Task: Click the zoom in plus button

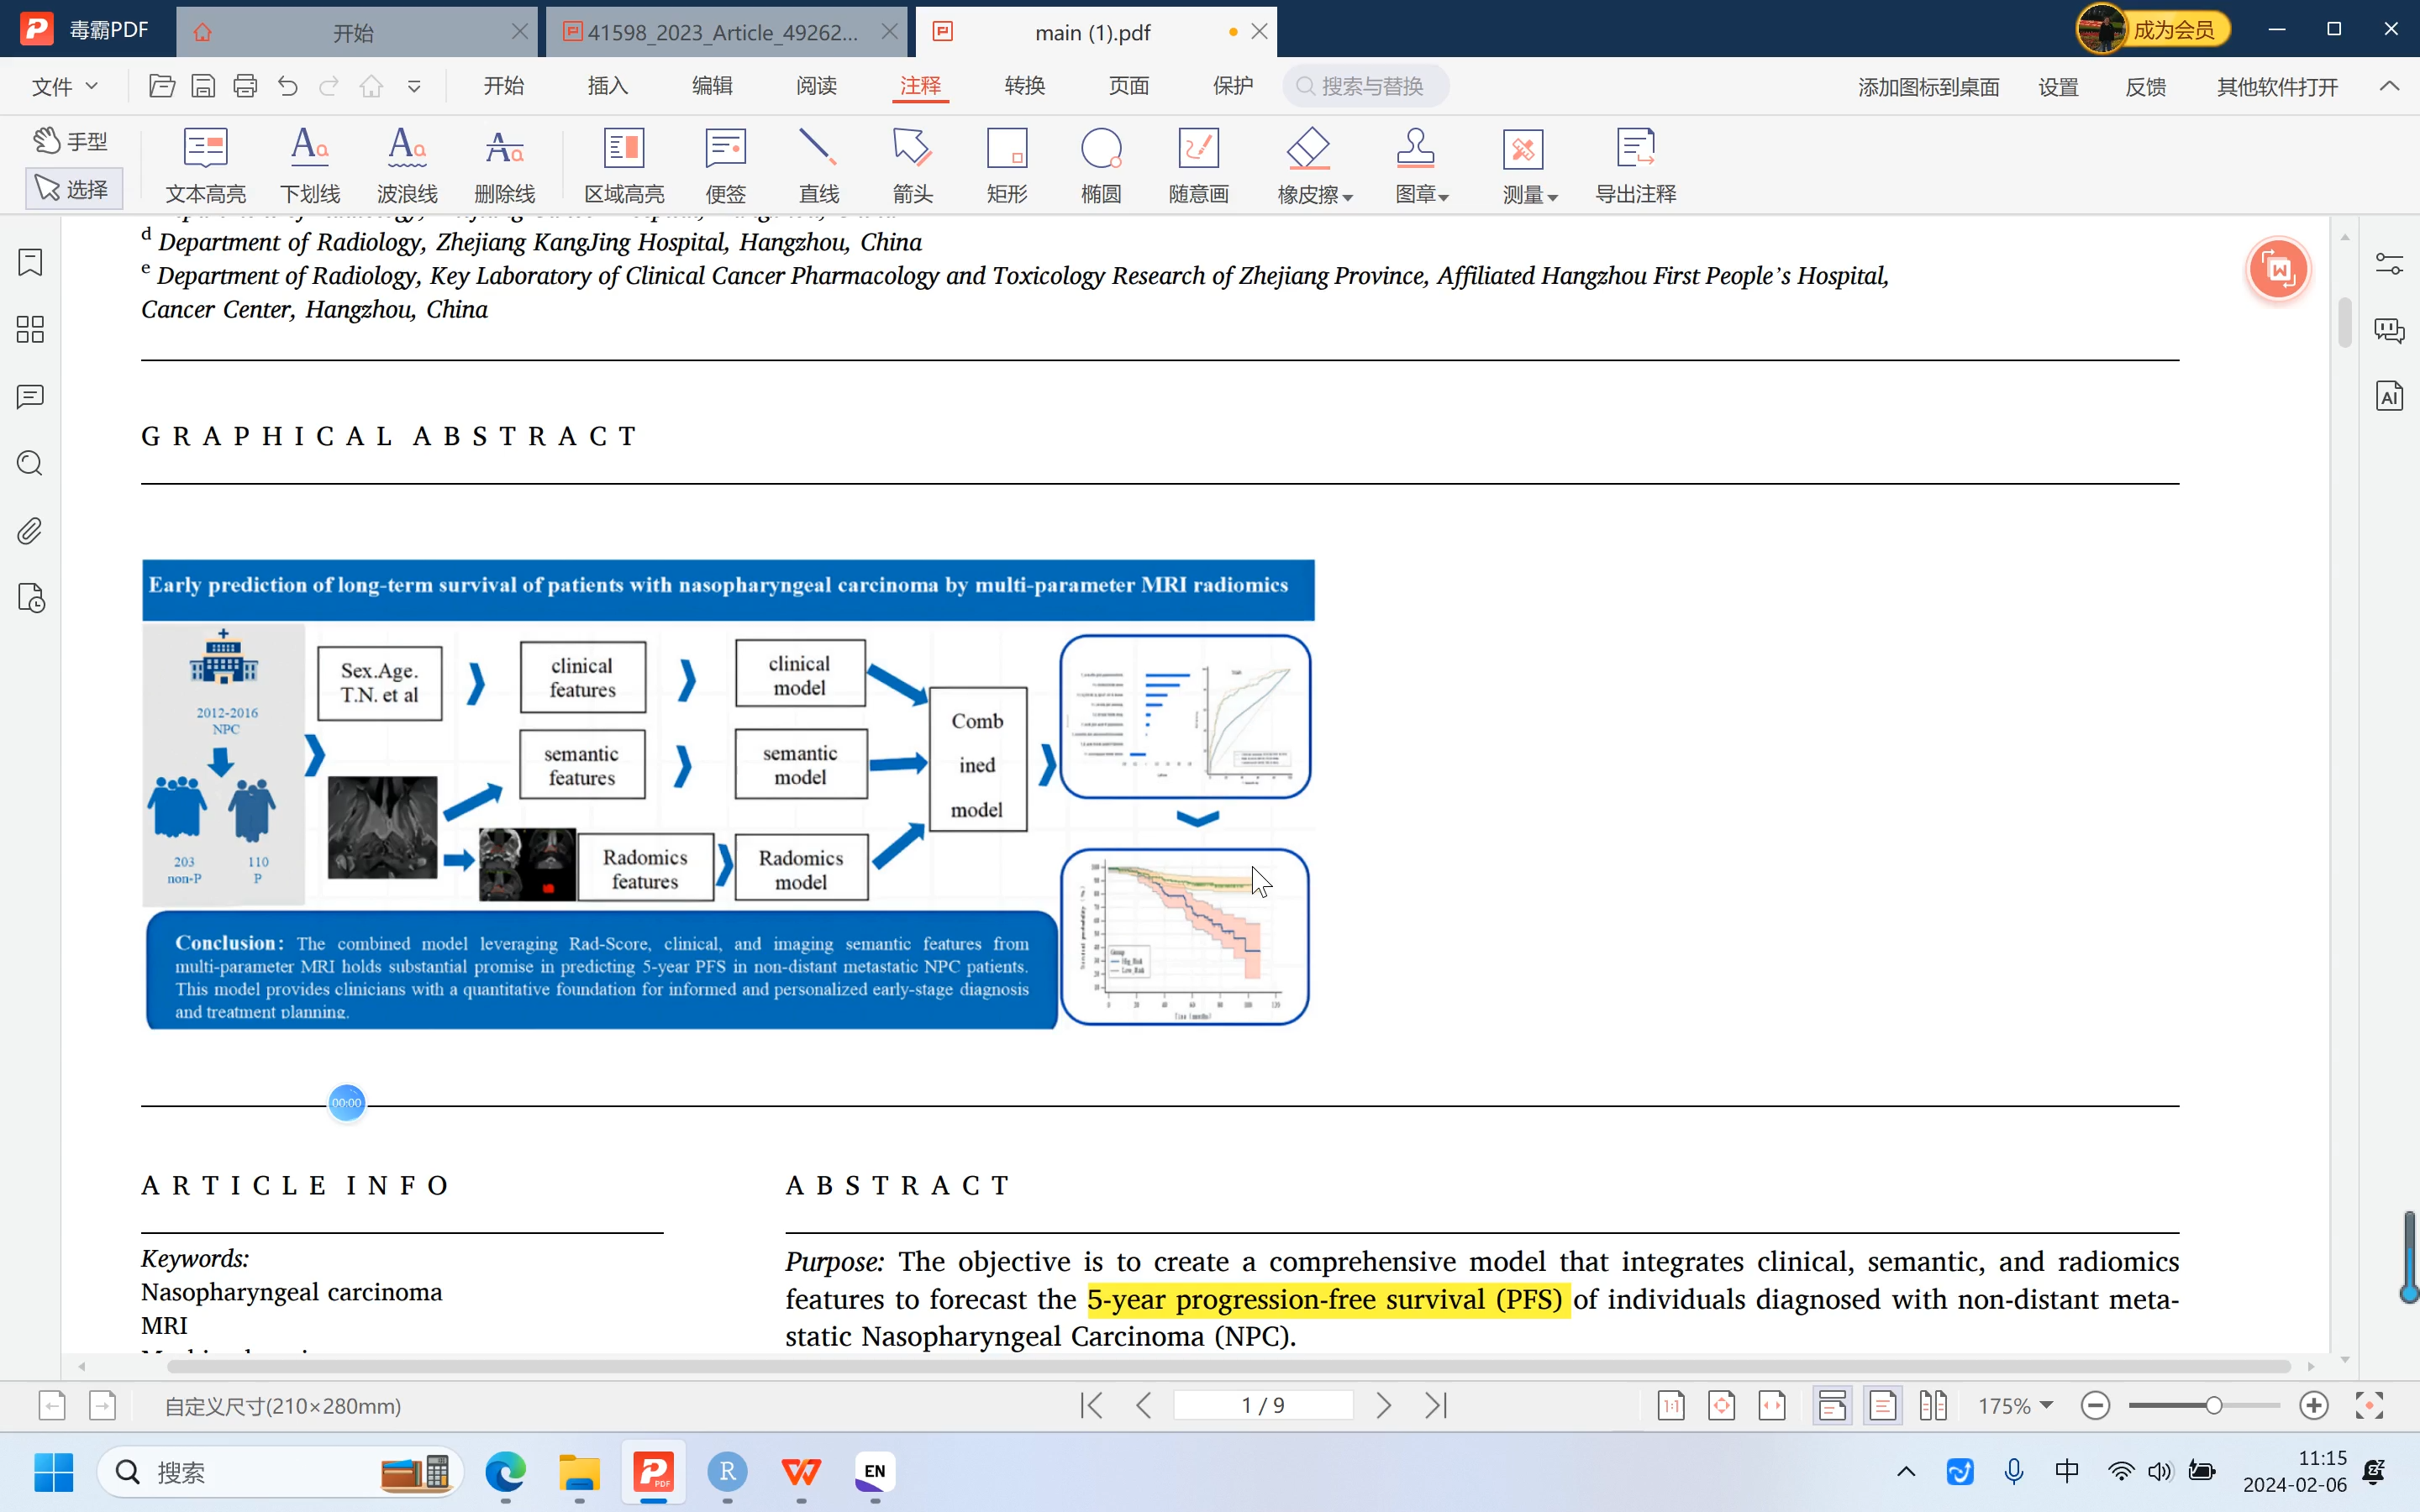Action: [2314, 1406]
